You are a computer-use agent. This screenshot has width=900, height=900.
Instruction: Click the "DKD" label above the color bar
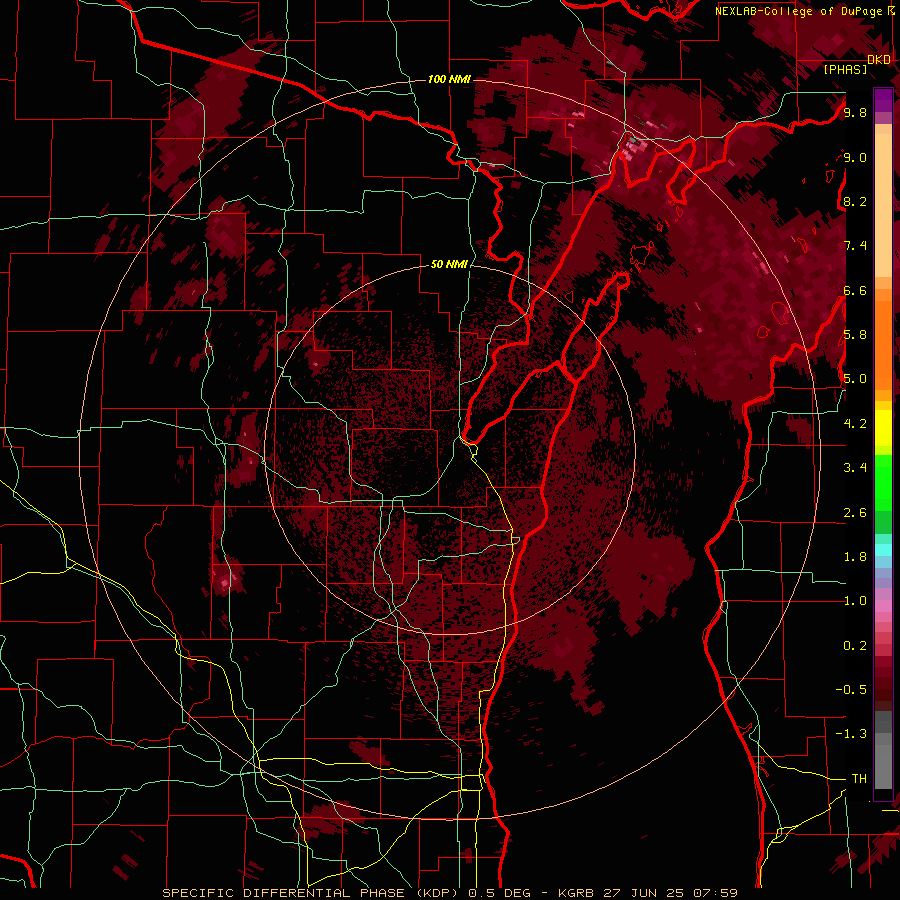879,60
